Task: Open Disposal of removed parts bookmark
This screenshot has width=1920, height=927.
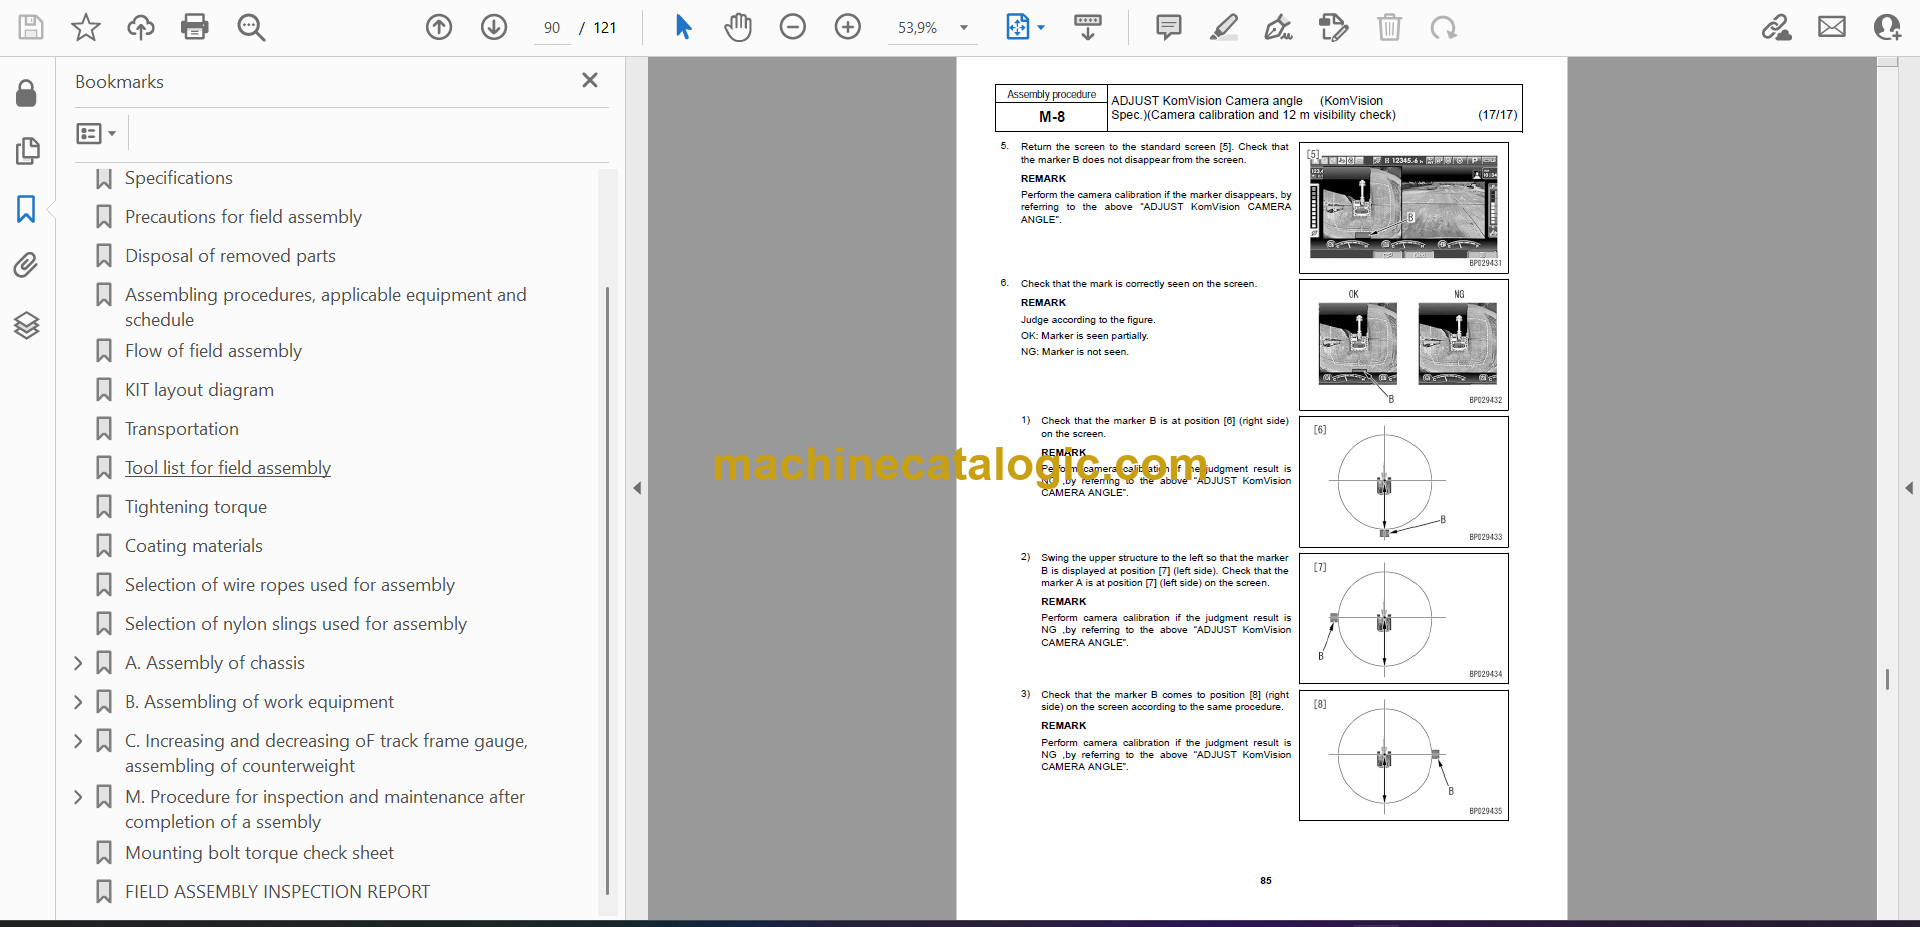Action: pyautogui.click(x=230, y=256)
